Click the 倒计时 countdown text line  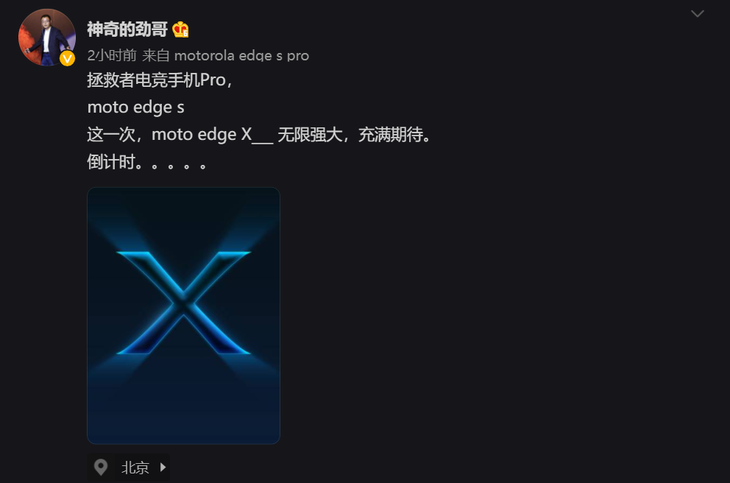(147, 163)
